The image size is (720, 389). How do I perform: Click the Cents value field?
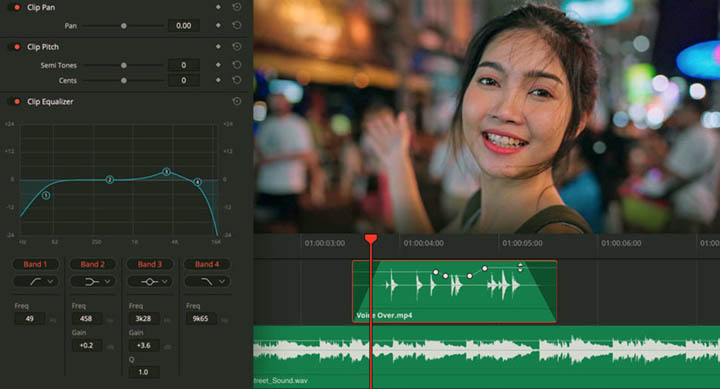click(184, 80)
